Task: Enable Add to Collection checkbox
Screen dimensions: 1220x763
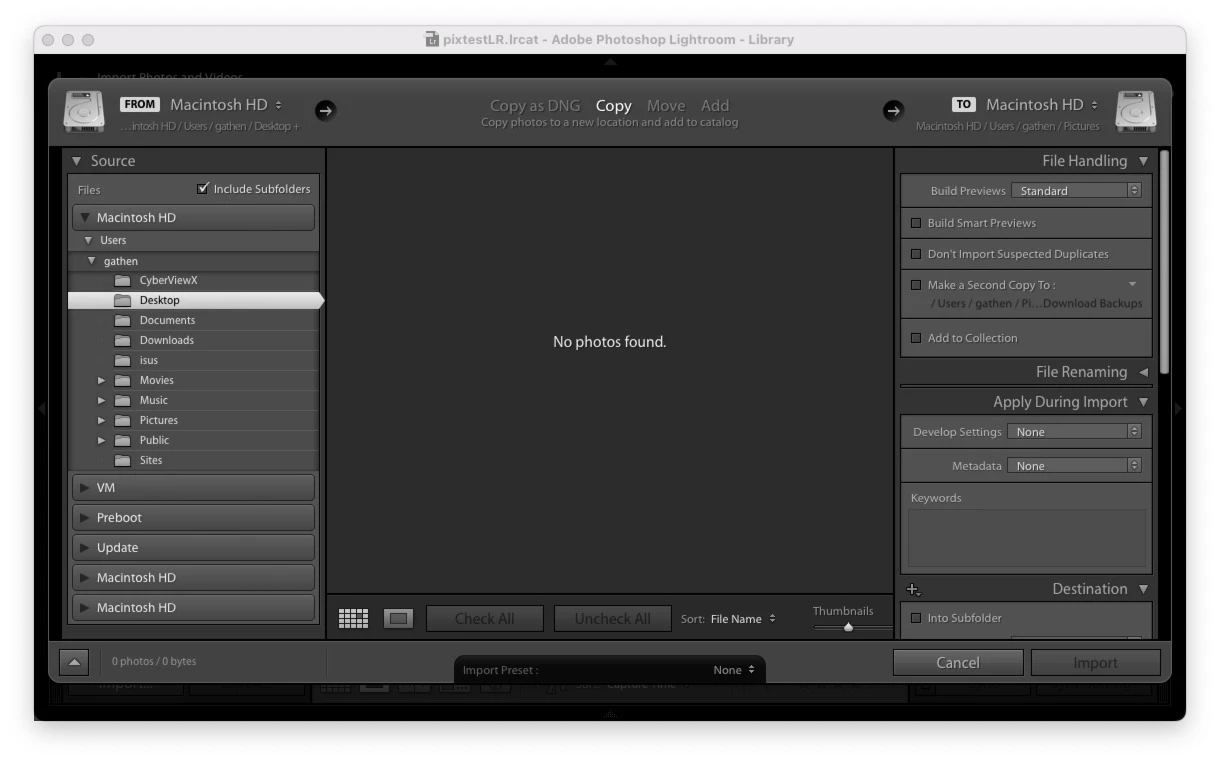Action: point(915,338)
